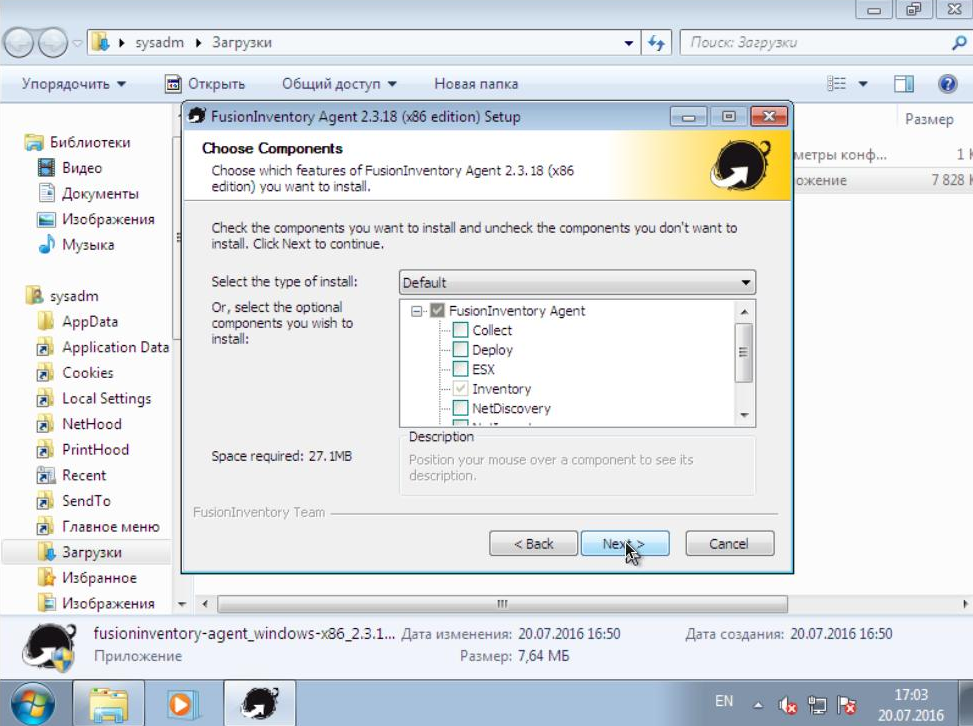Viewport: 973px width, 726px height.
Task: Click Новая папка in the Explorer toolbar
Action: (x=476, y=84)
